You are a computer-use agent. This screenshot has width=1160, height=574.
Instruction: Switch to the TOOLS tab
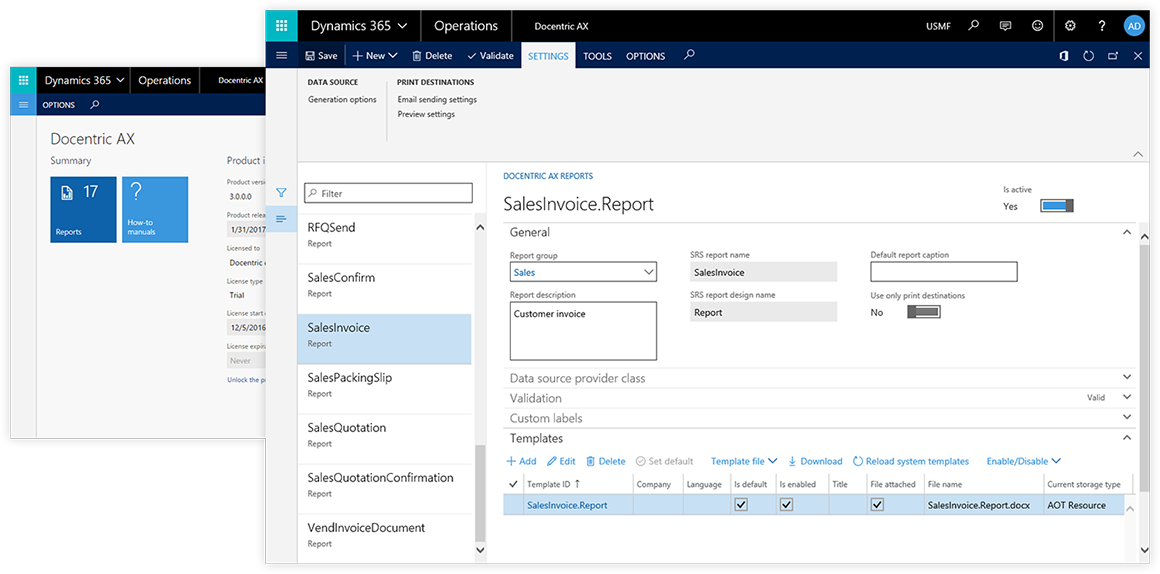pyautogui.click(x=597, y=55)
